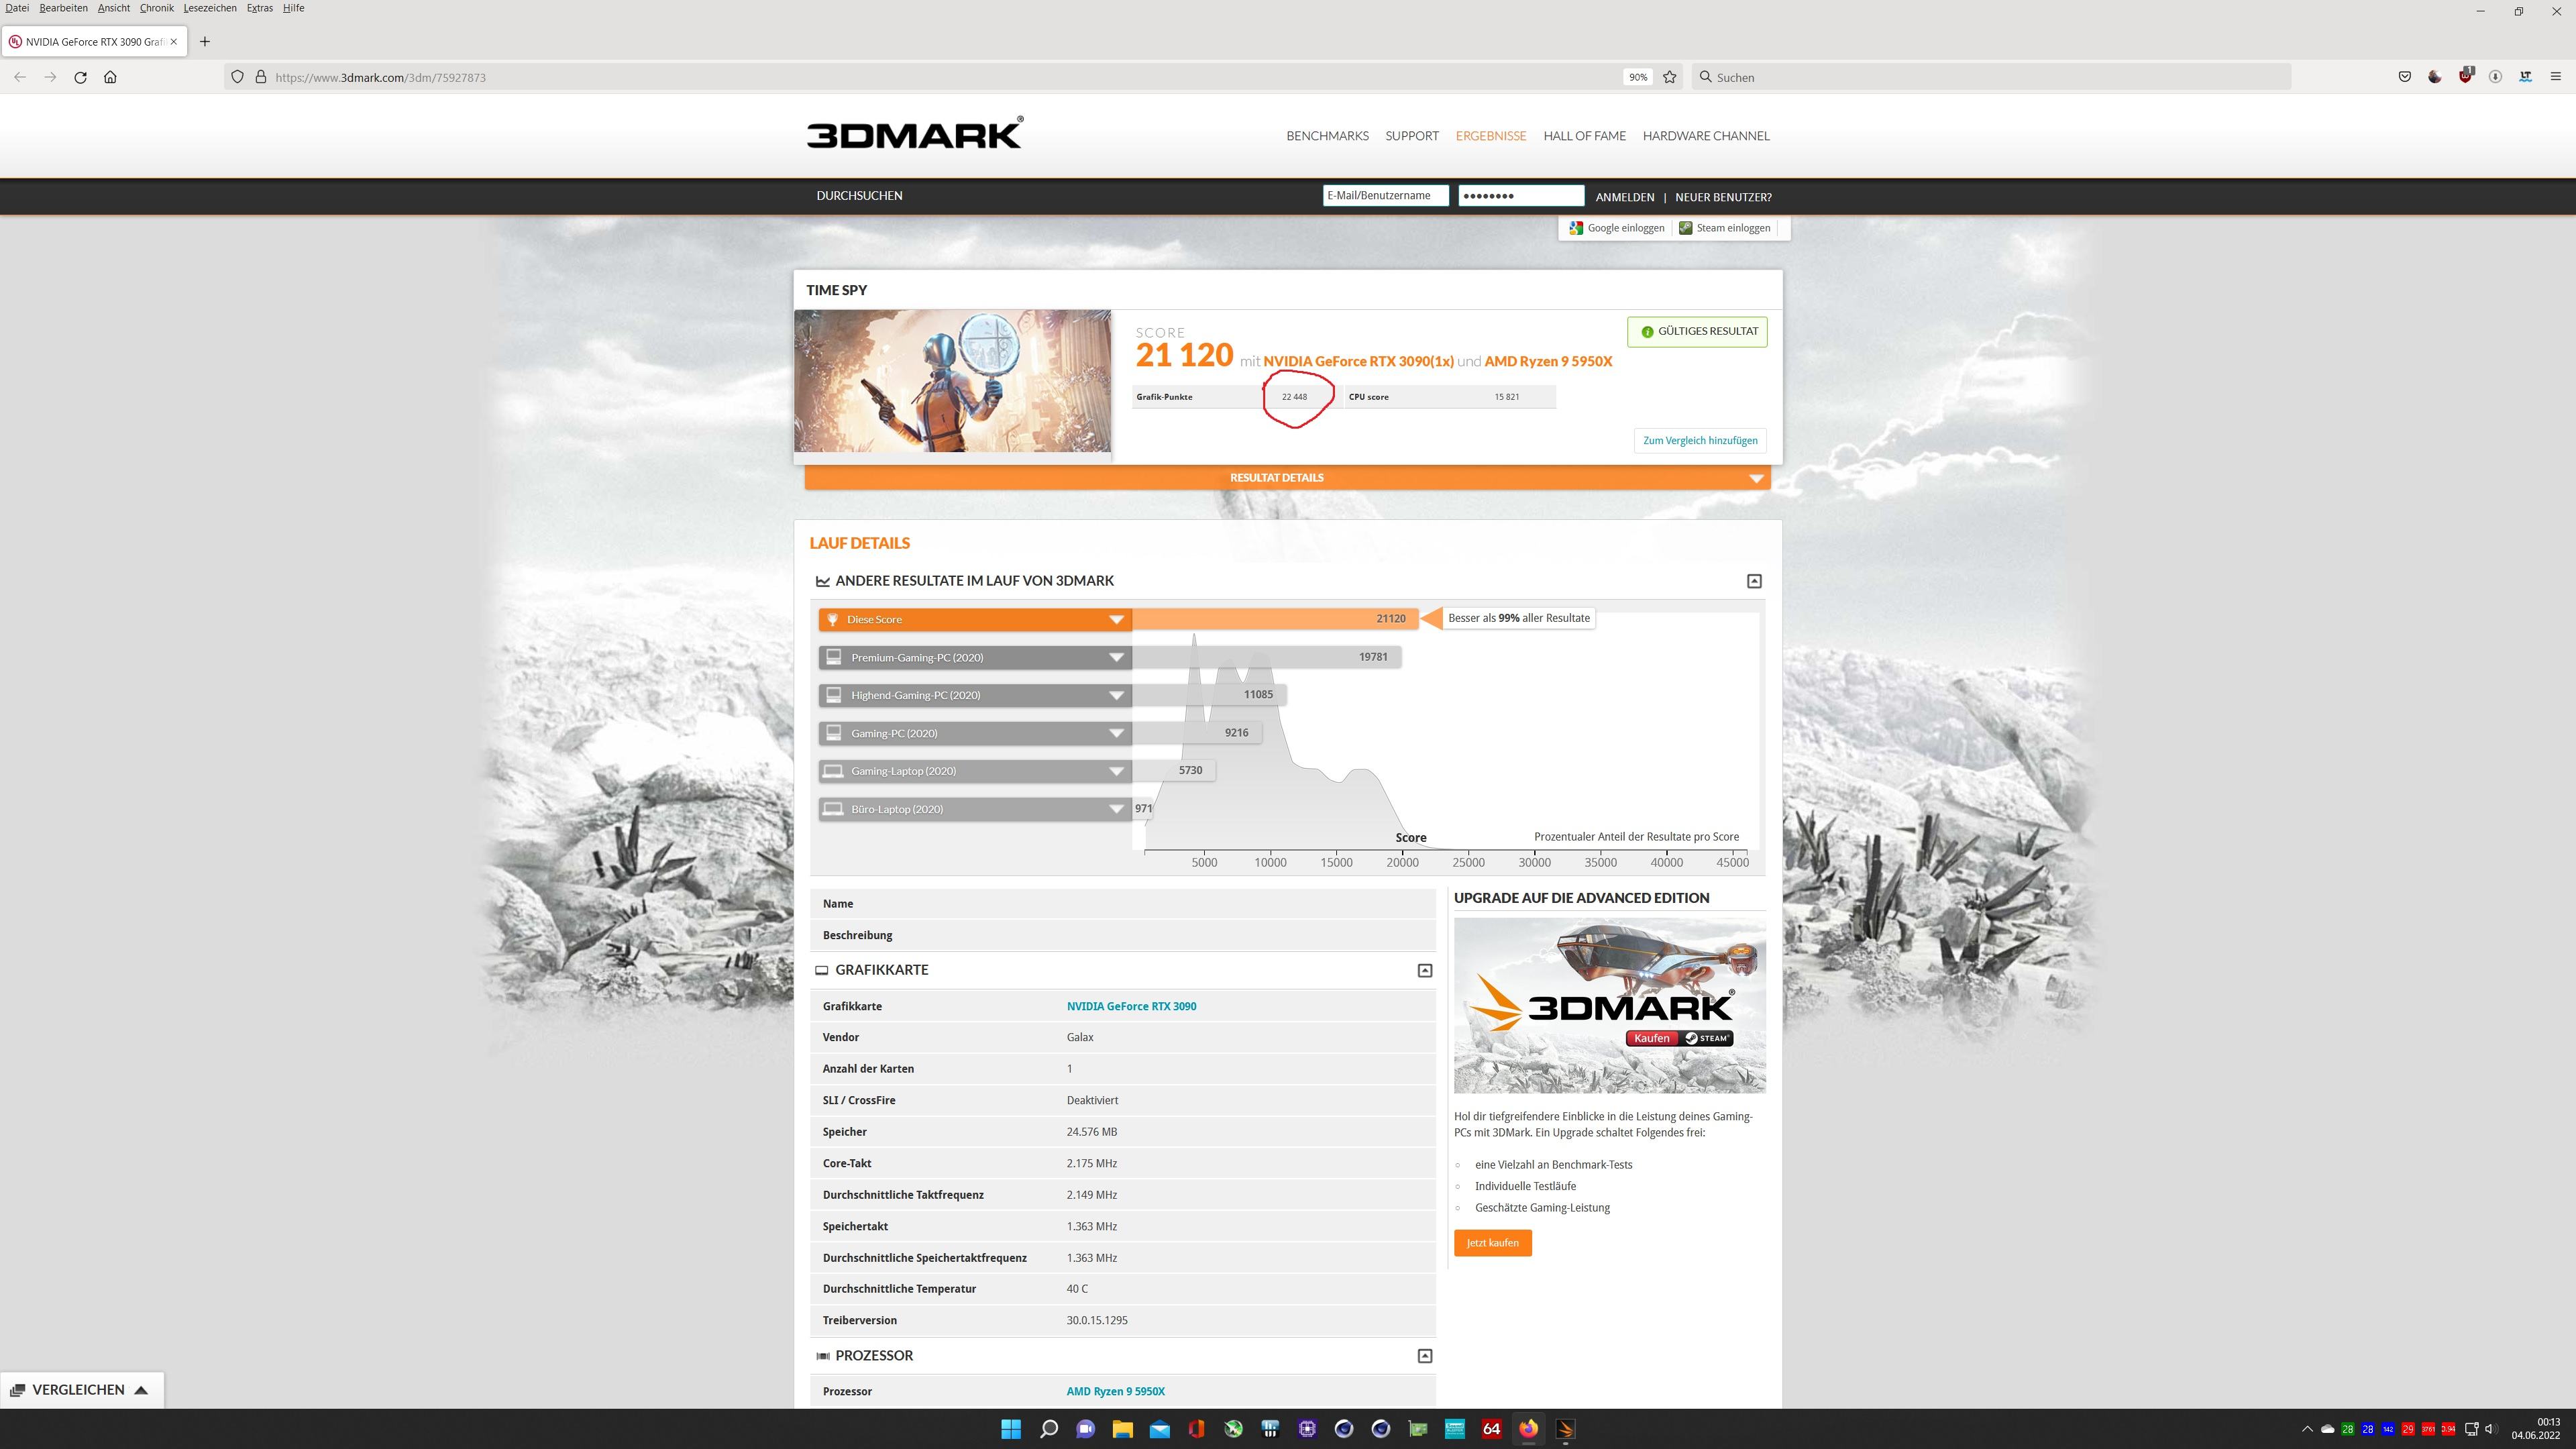
Task: Click Zum Vergleich hinzufügen button
Action: tap(1699, 440)
